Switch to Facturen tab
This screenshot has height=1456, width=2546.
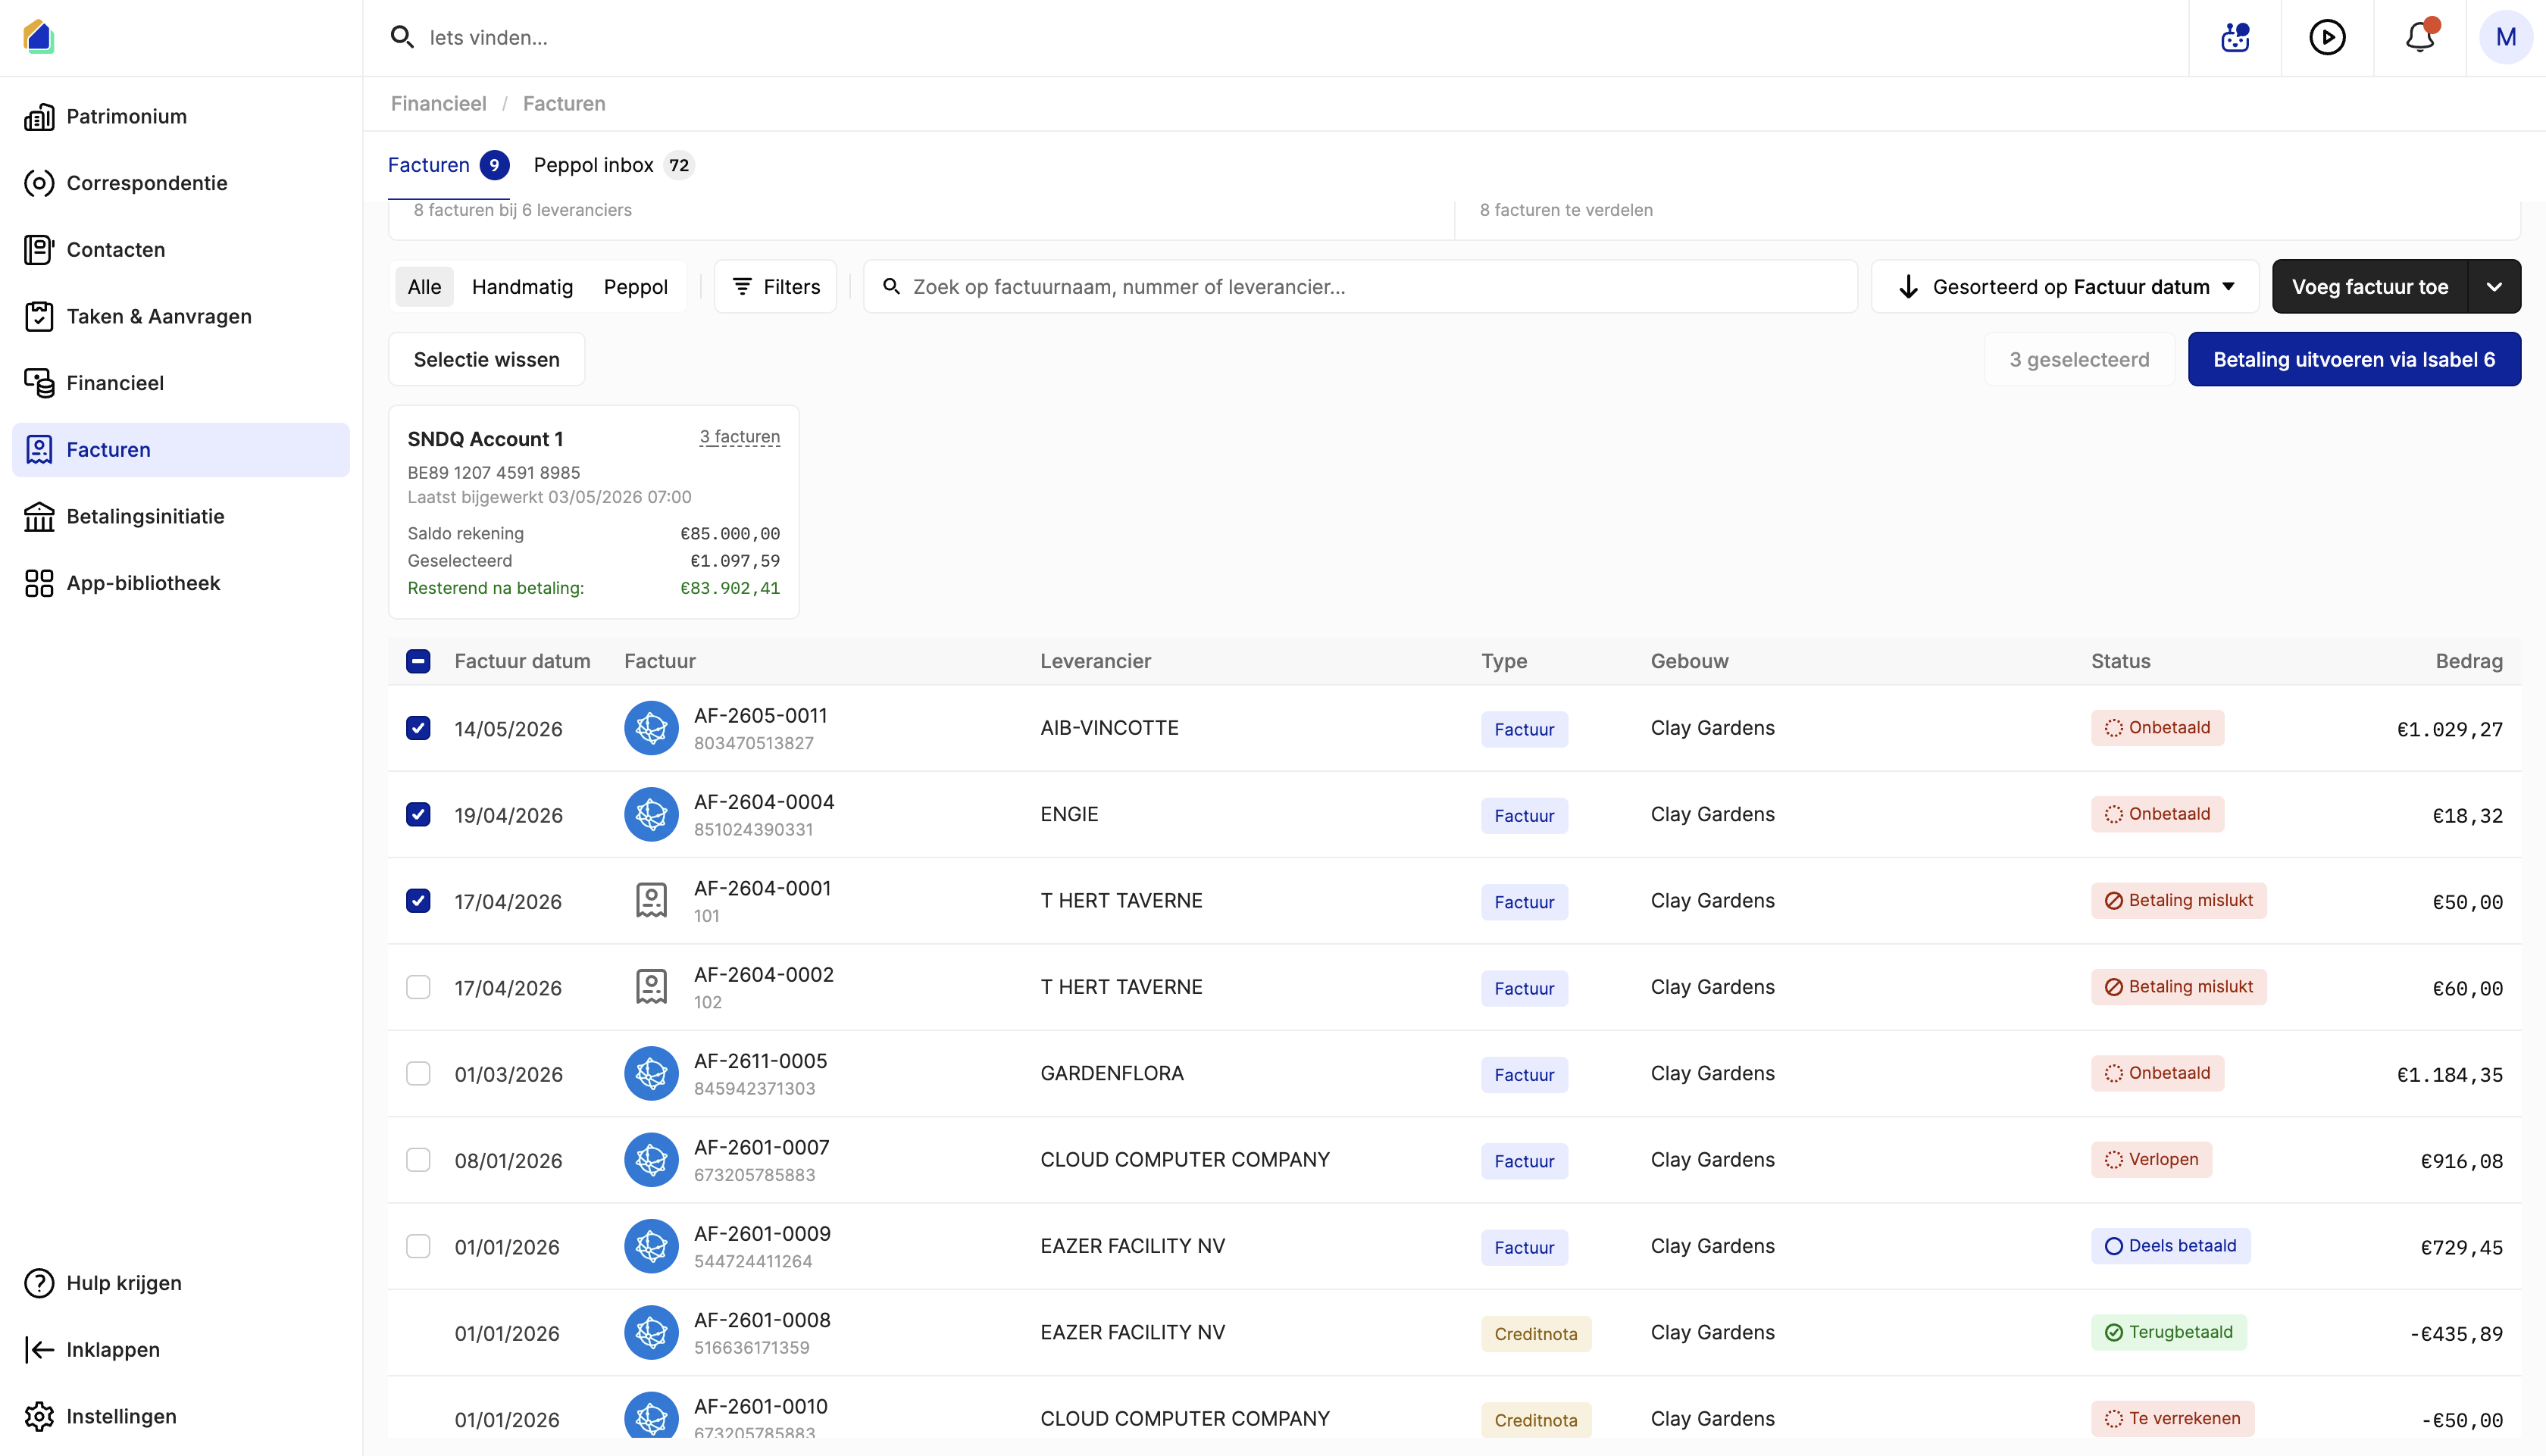448,165
